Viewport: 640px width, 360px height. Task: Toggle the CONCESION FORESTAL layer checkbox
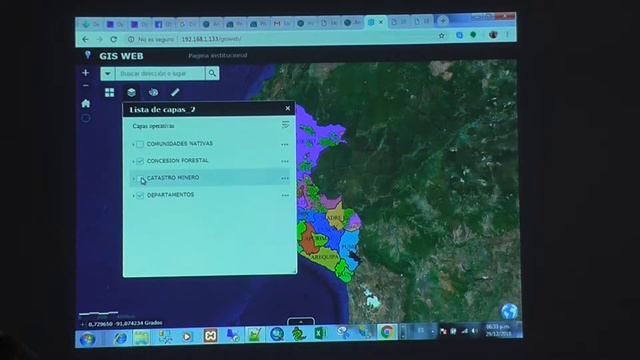140,161
